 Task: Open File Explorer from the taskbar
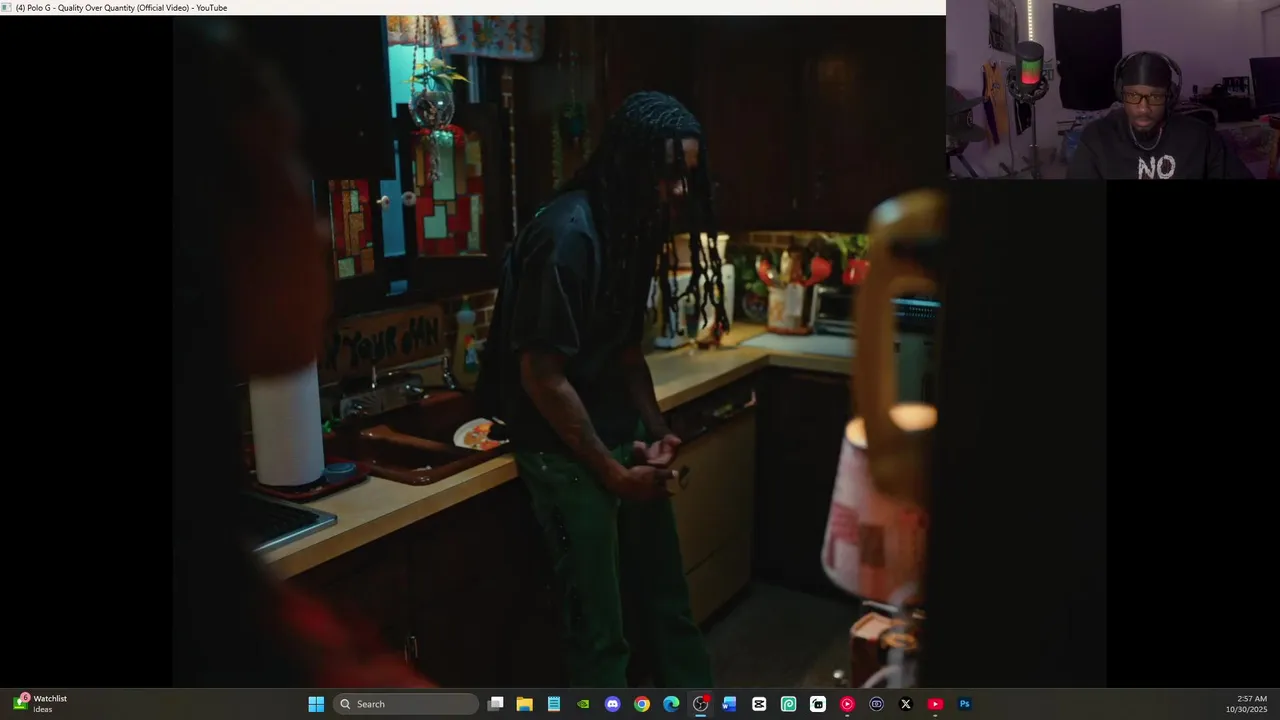click(x=524, y=704)
